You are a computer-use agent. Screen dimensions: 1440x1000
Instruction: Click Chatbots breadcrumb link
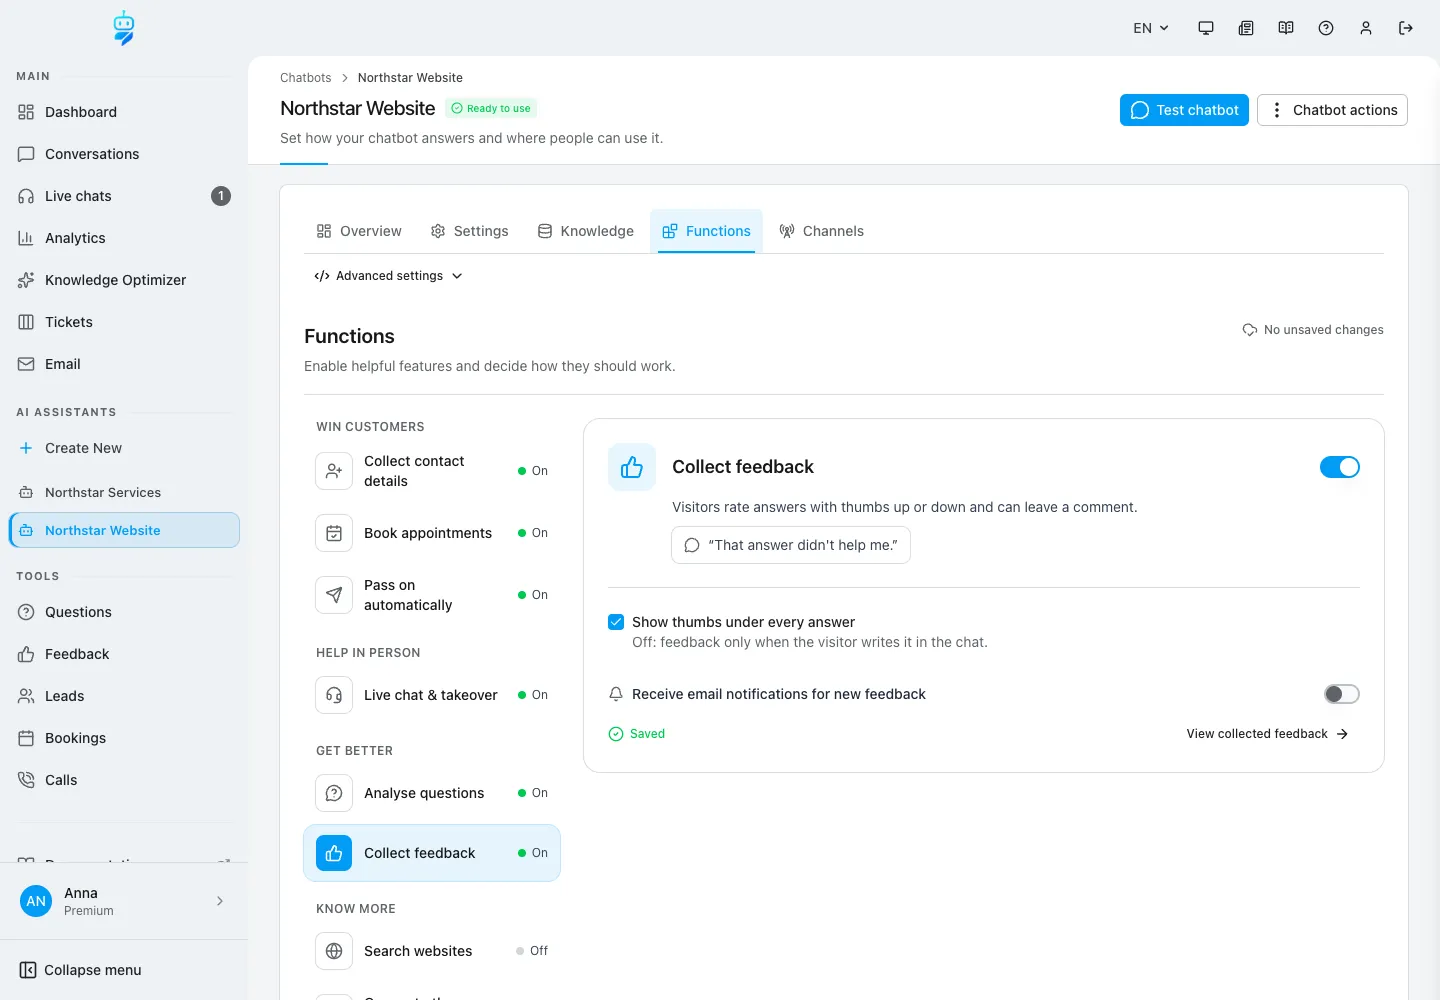(x=305, y=78)
